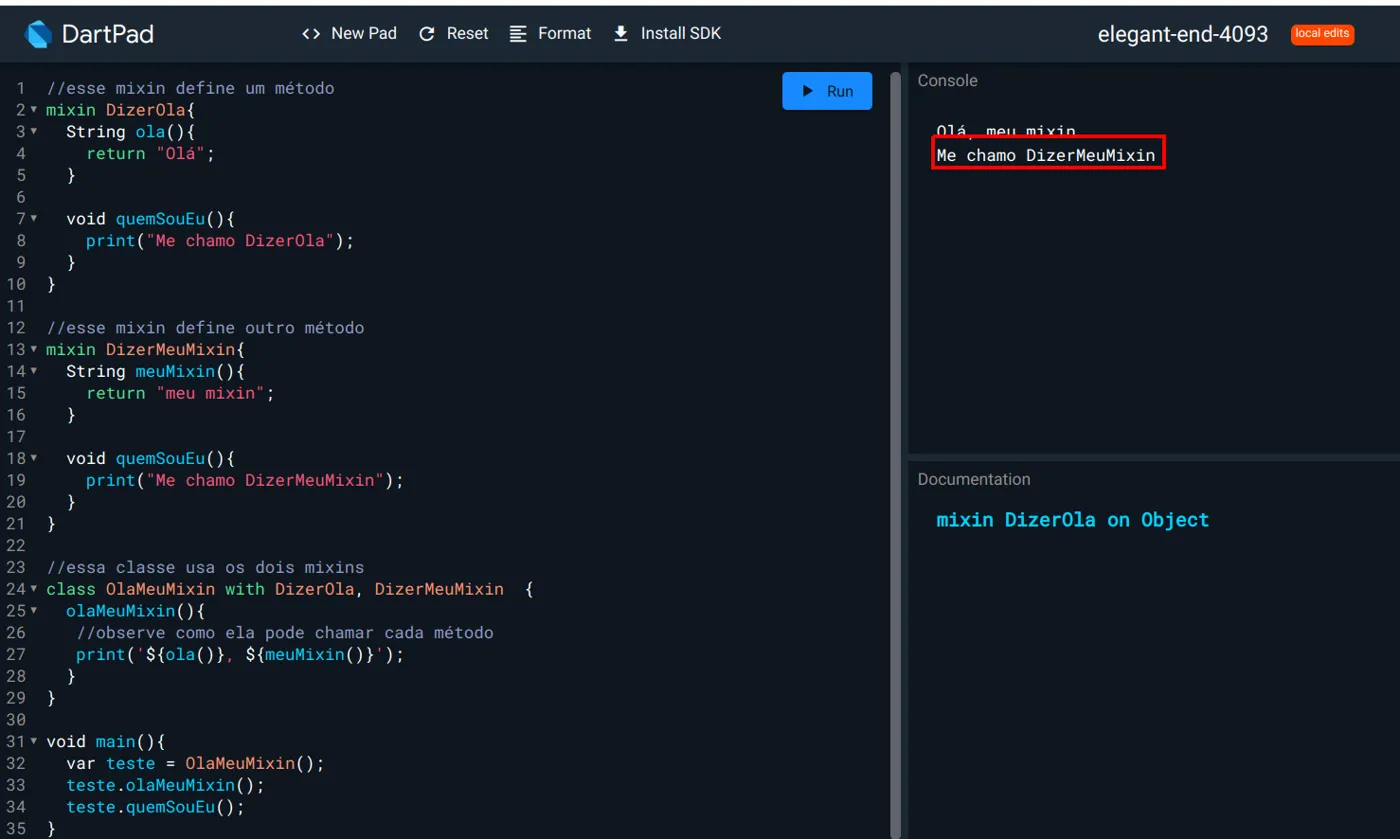Image resolution: width=1400 pixels, height=839 pixels.
Task: Click Install SDK in the header
Action: click(666, 34)
